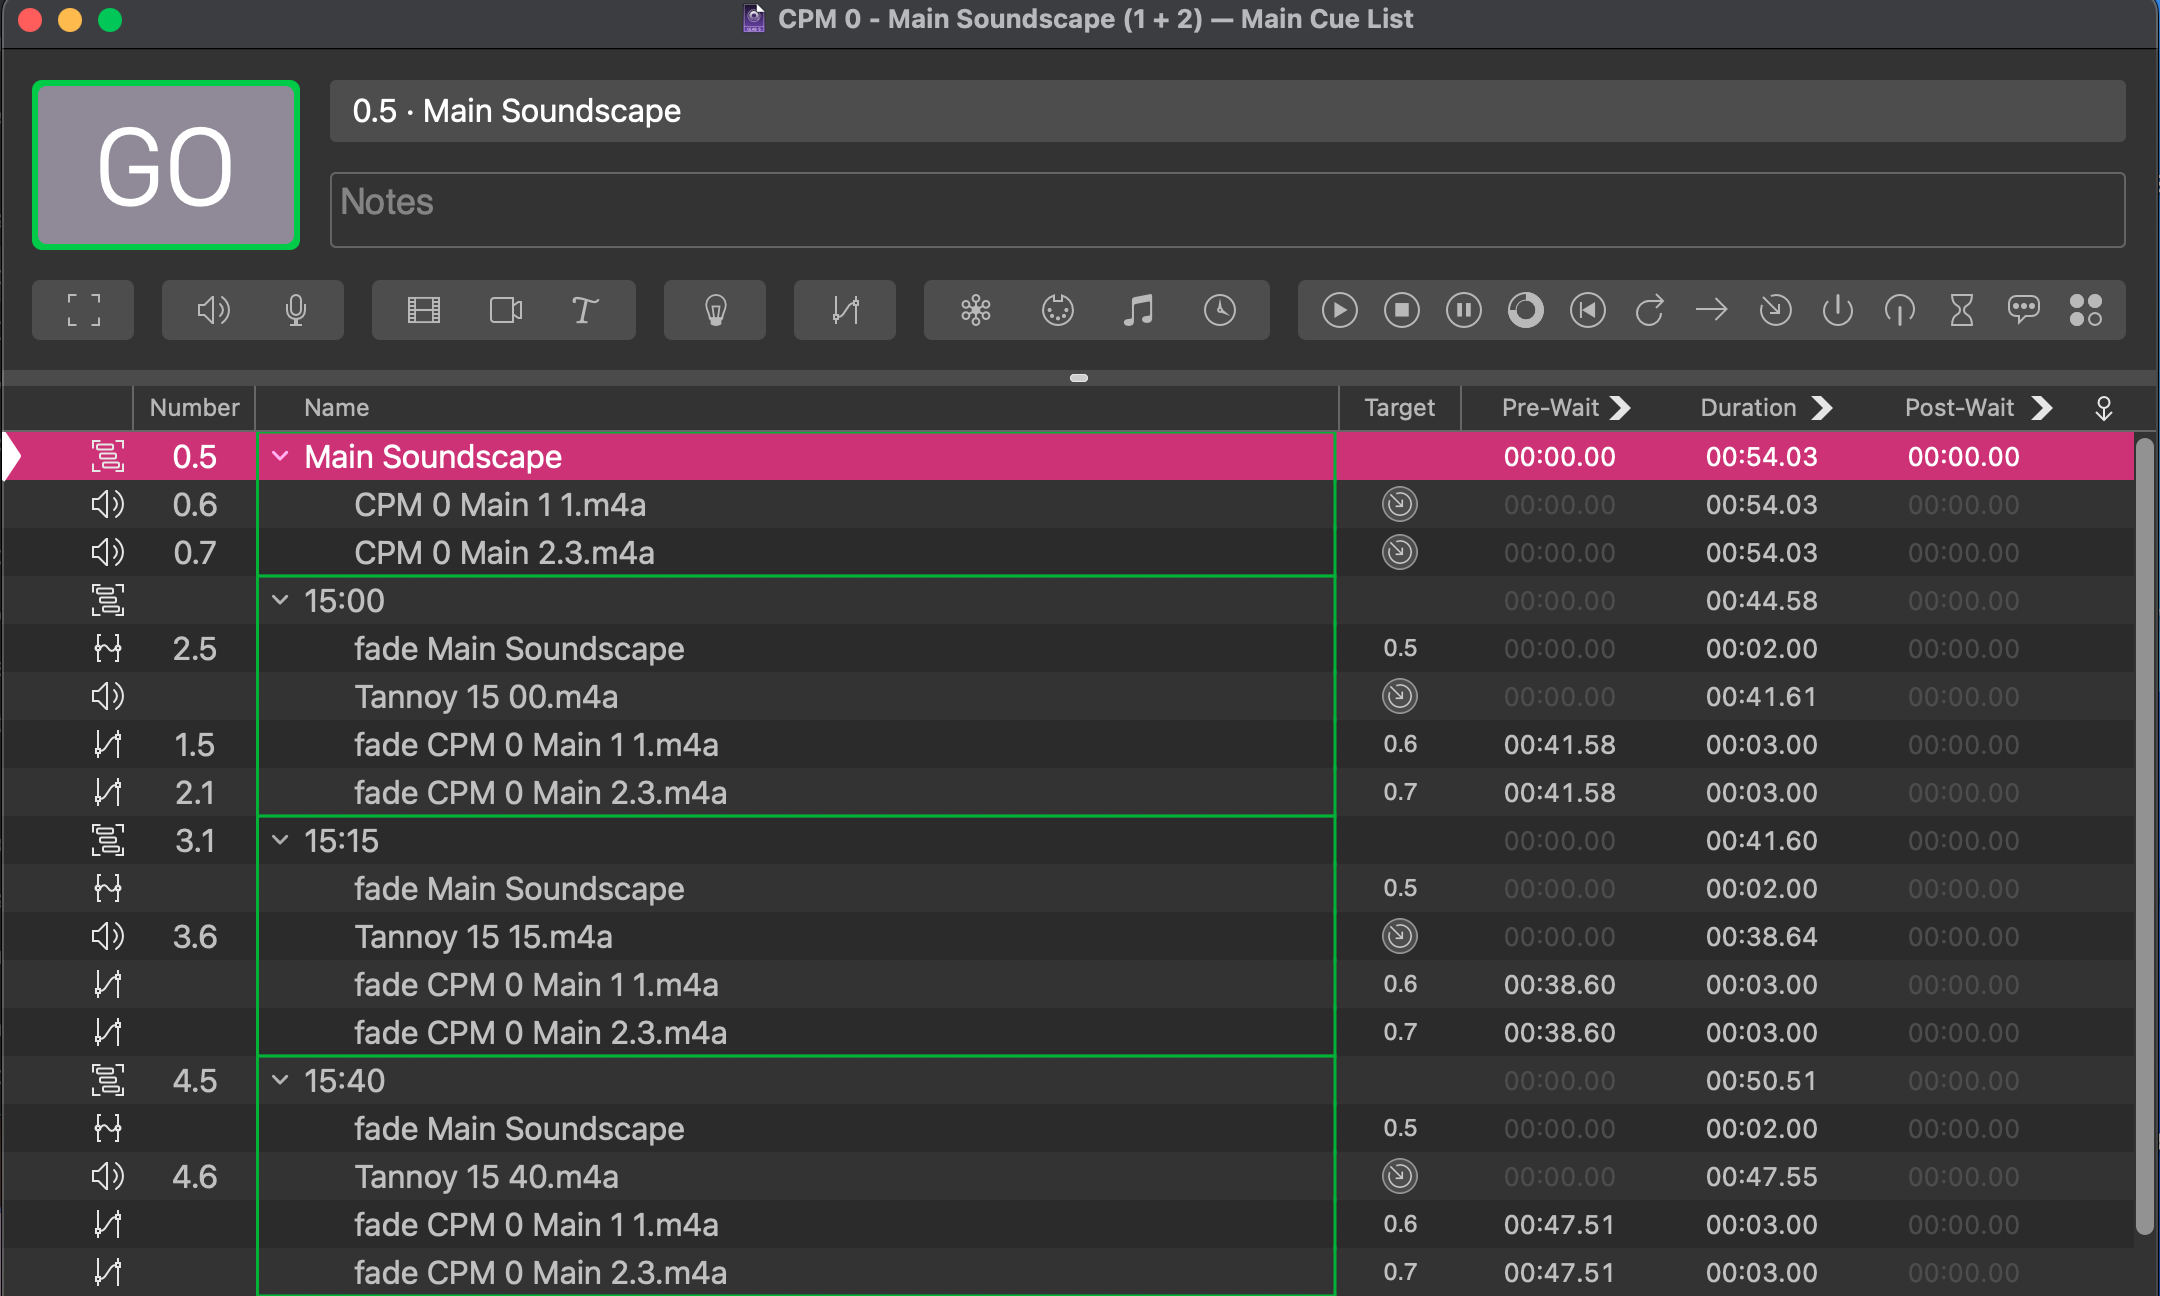Add a Timecode cue using the clock icon
Image resolution: width=2160 pixels, height=1296 pixels.
click(1220, 310)
